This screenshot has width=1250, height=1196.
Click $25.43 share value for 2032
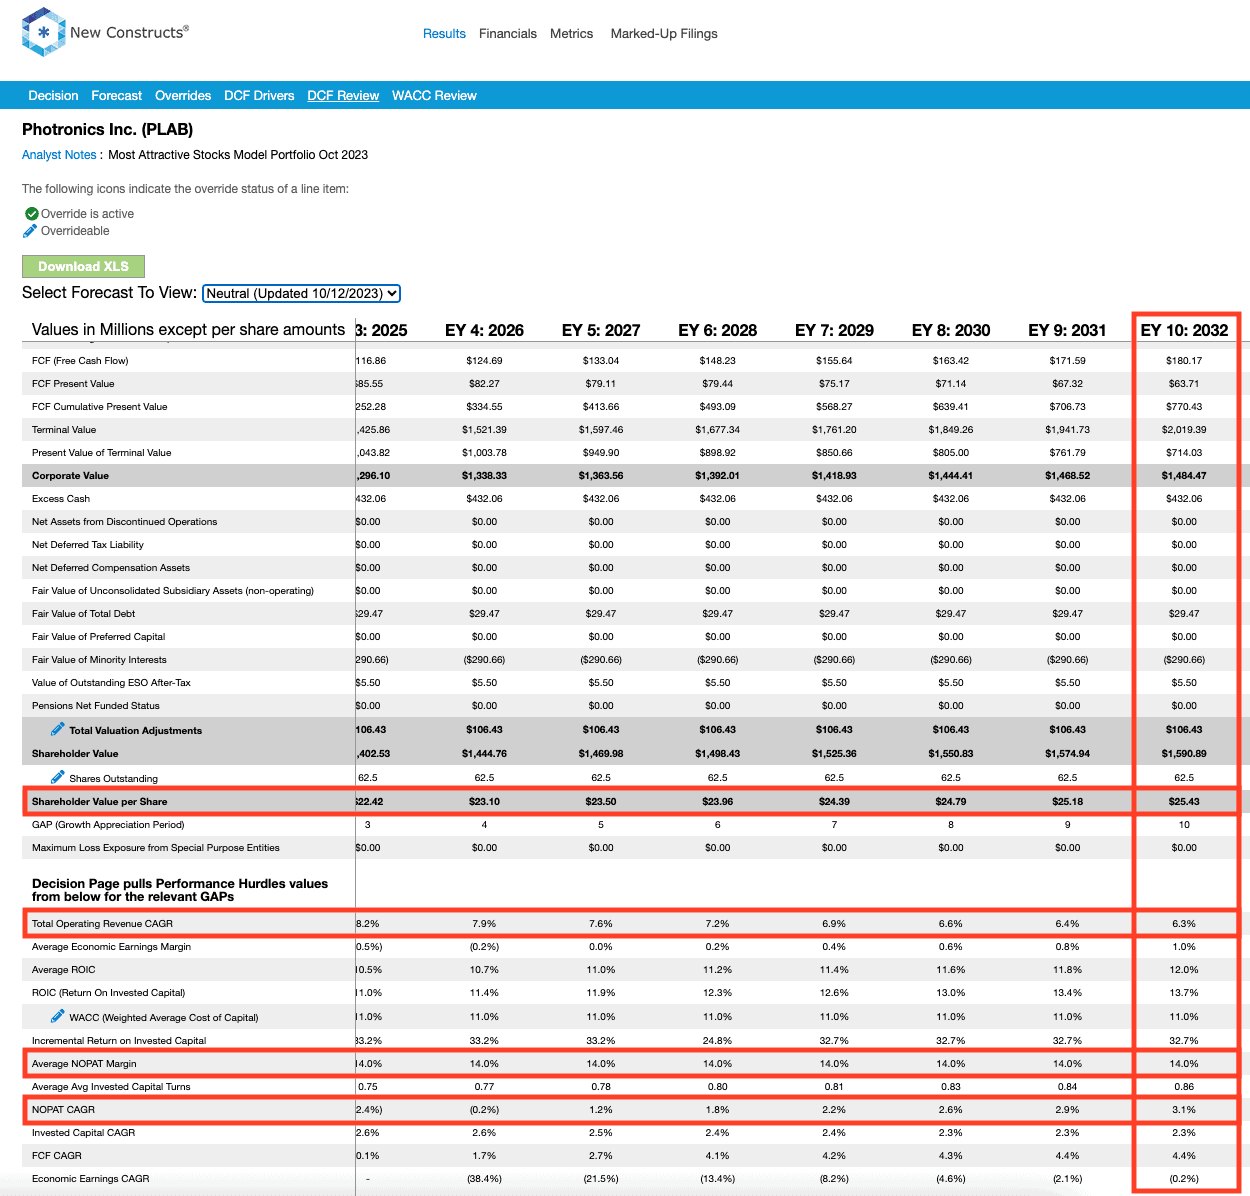click(x=1184, y=802)
